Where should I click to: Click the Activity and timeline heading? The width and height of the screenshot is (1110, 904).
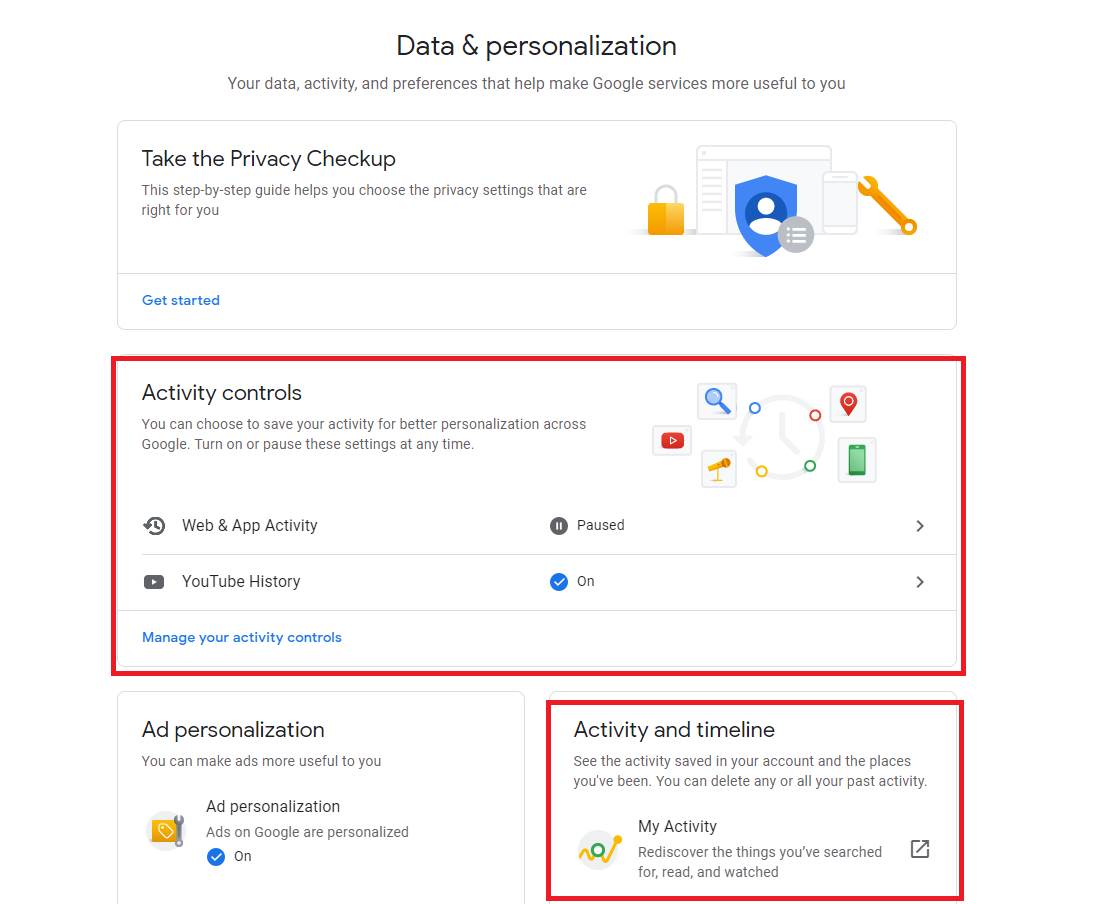click(x=674, y=730)
